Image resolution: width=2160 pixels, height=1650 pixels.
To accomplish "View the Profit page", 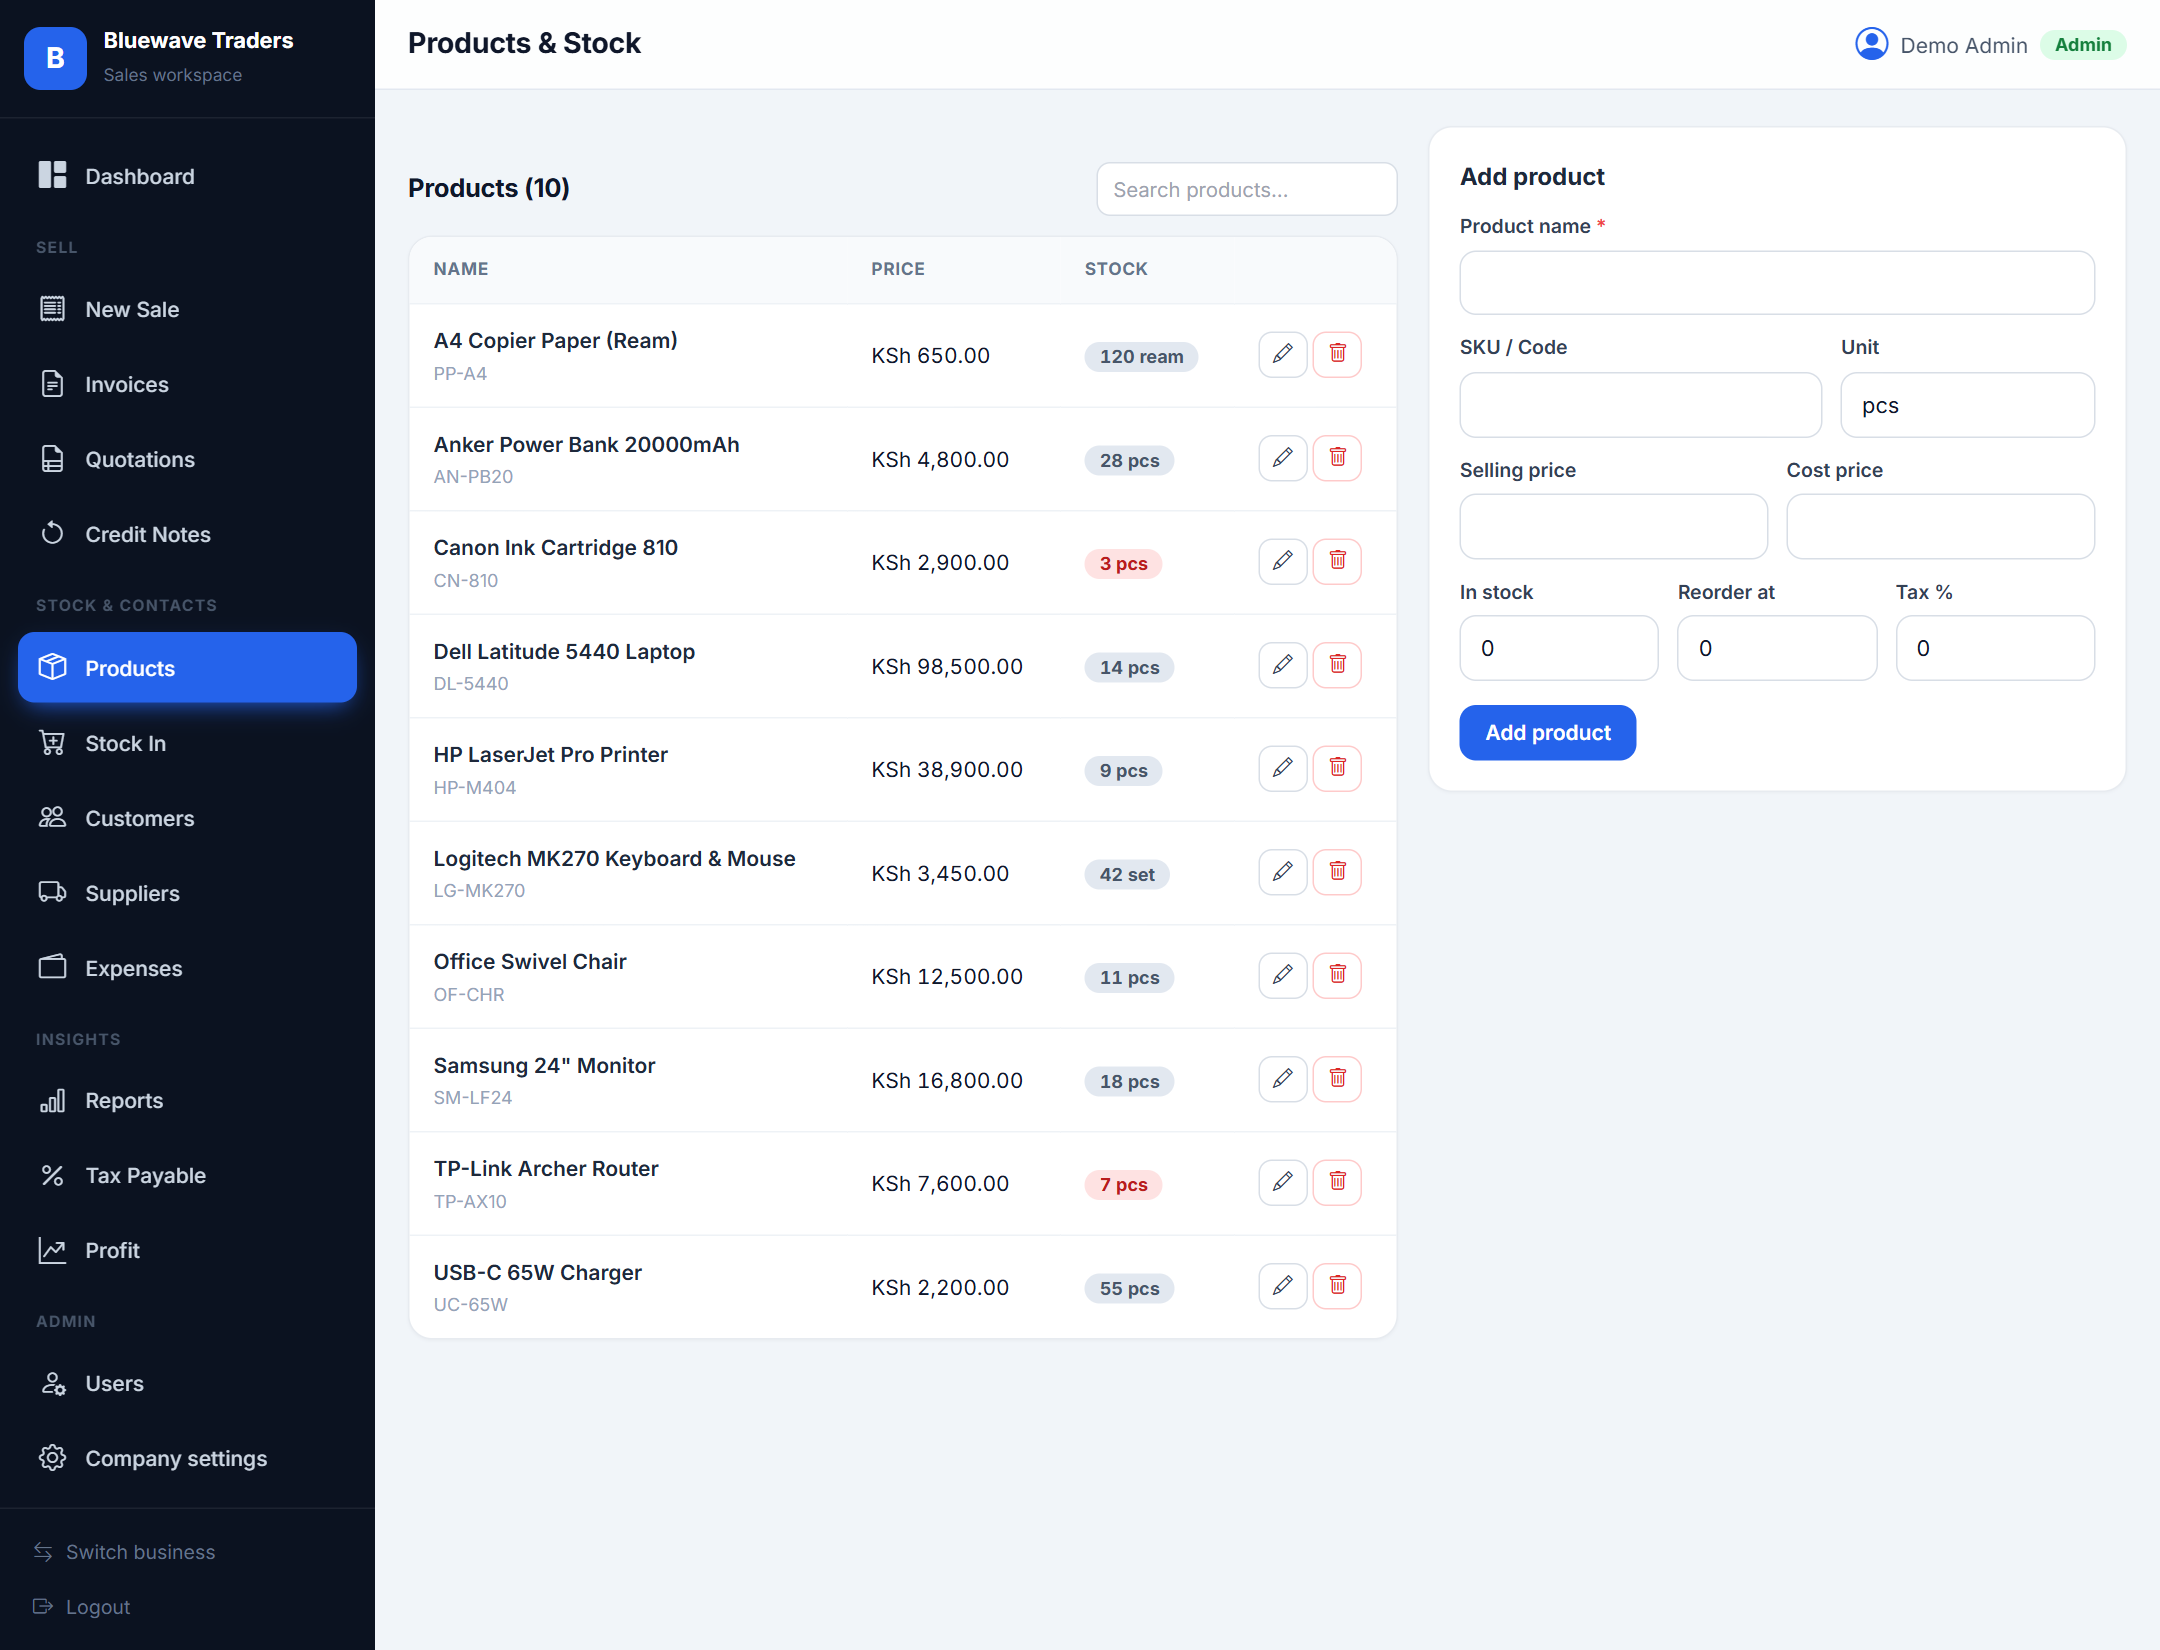I will click(187, 1250).
